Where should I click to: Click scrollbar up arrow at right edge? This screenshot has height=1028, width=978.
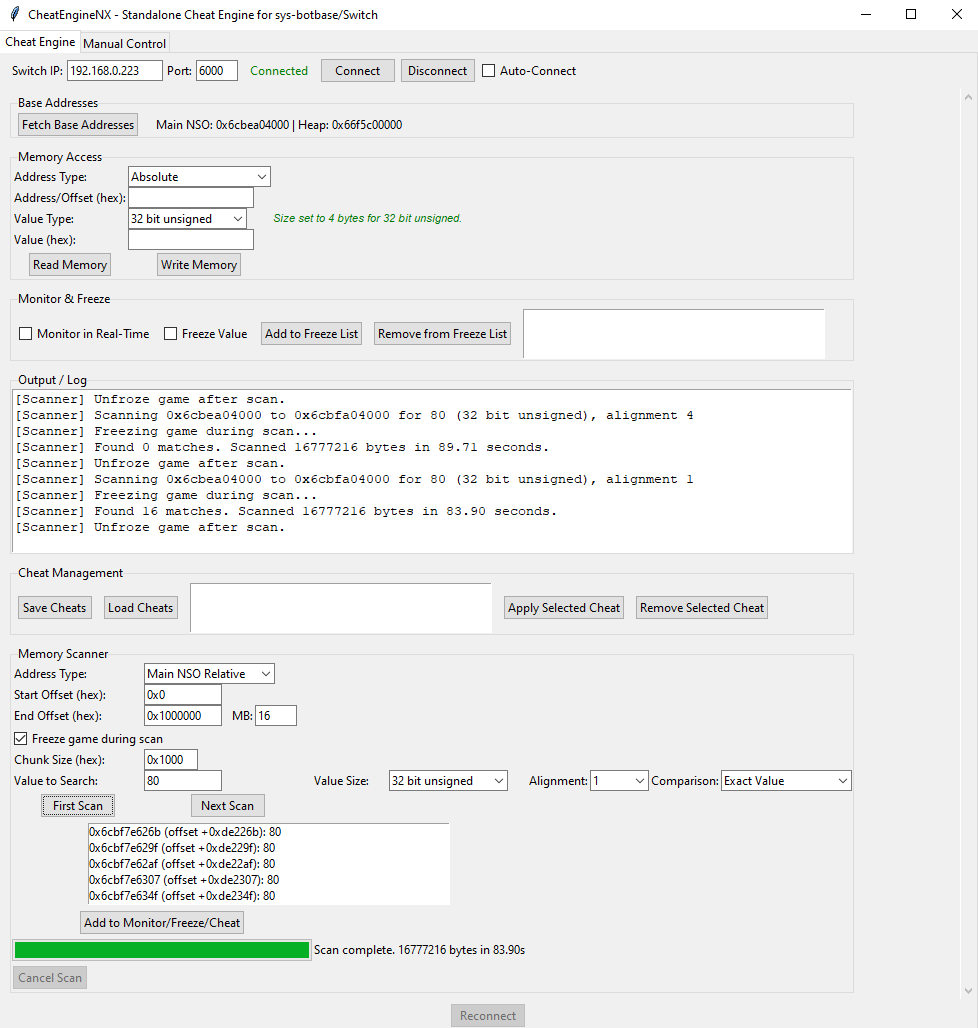pyautogui.click(x=968, y=97)
